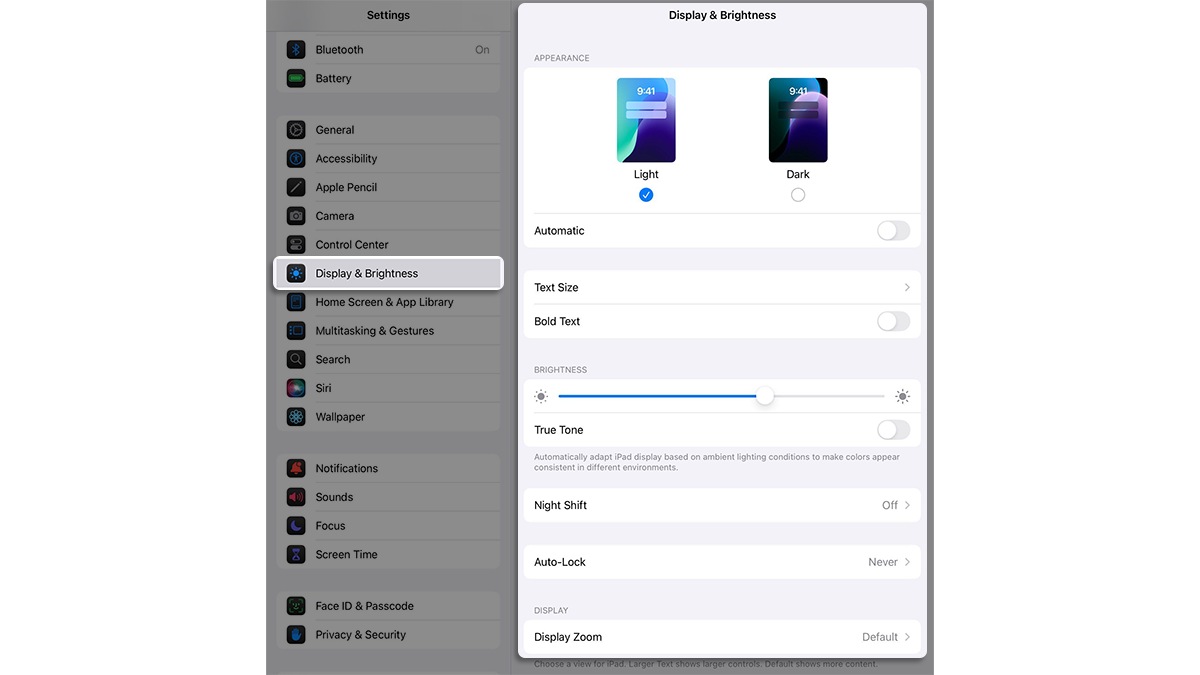Open Screen Time in sidebar
This screenshot has height=675, width=1200.
[388, 554]
